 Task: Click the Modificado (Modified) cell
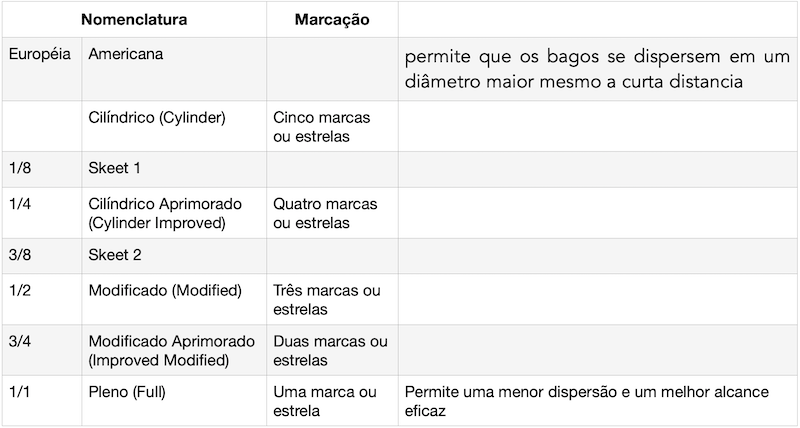165,291
